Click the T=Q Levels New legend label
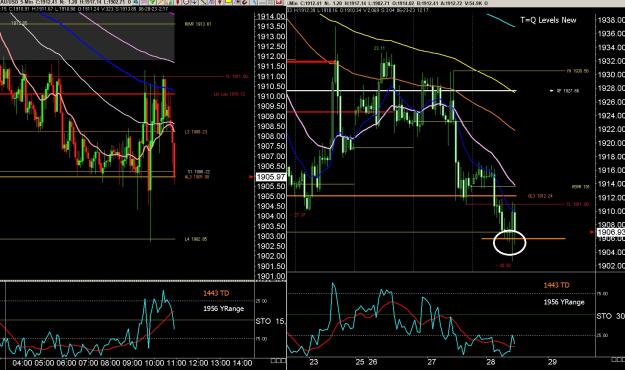The height and width of the screenshot is (370, 625). point(548,20)
